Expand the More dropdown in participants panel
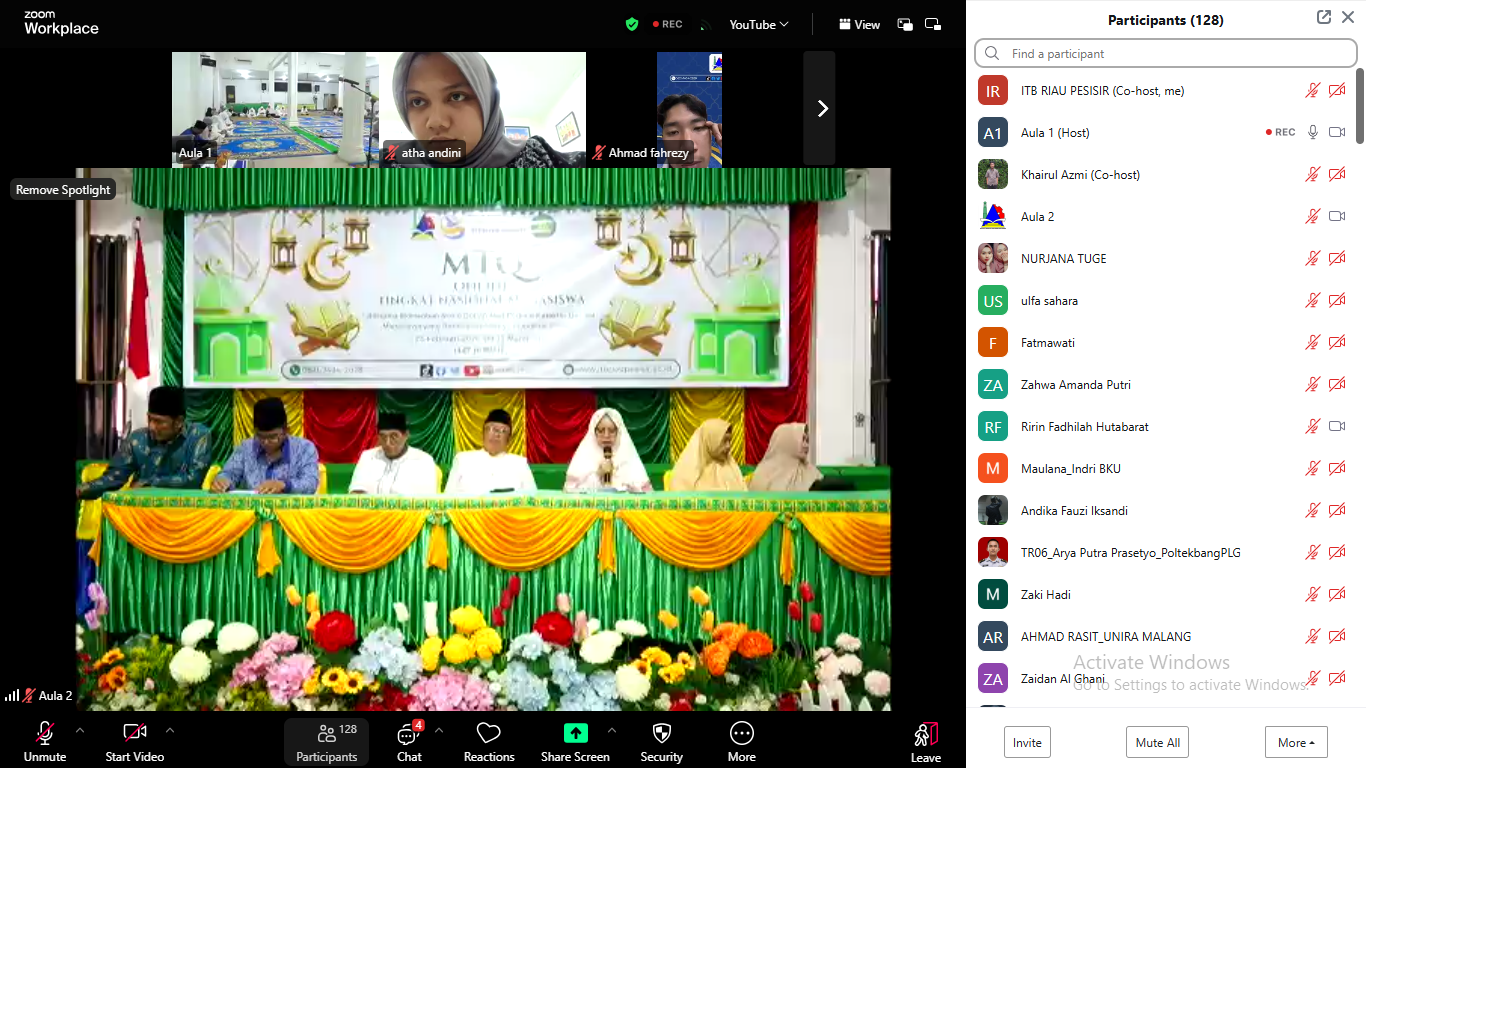Image resolution: width=1510 pixels, height=1024 pixels. (1295, 742)
